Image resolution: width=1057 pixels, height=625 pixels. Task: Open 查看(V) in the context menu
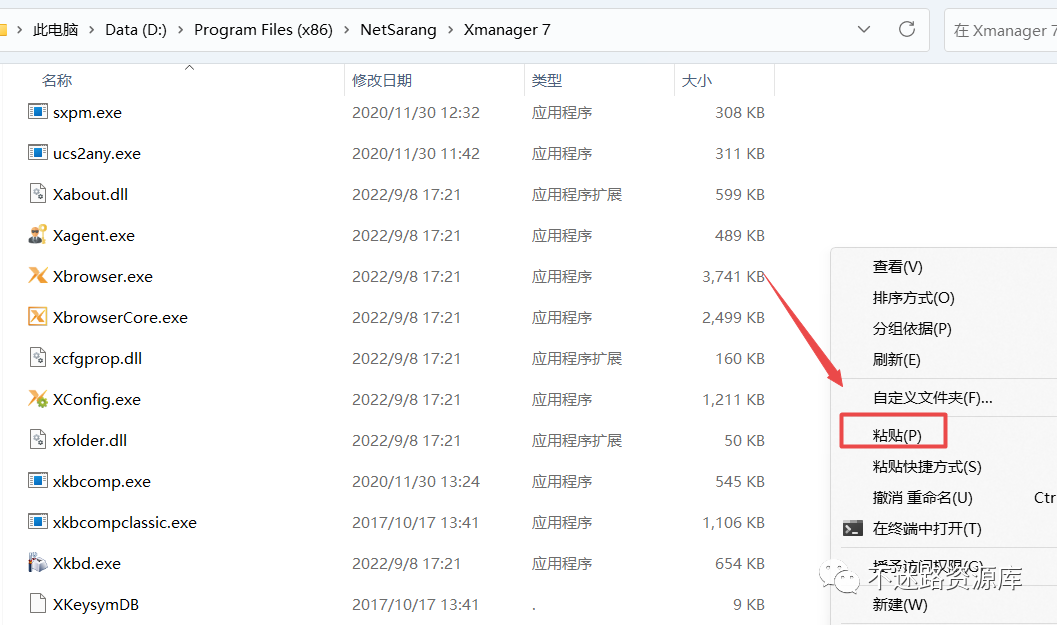point(897,267)
